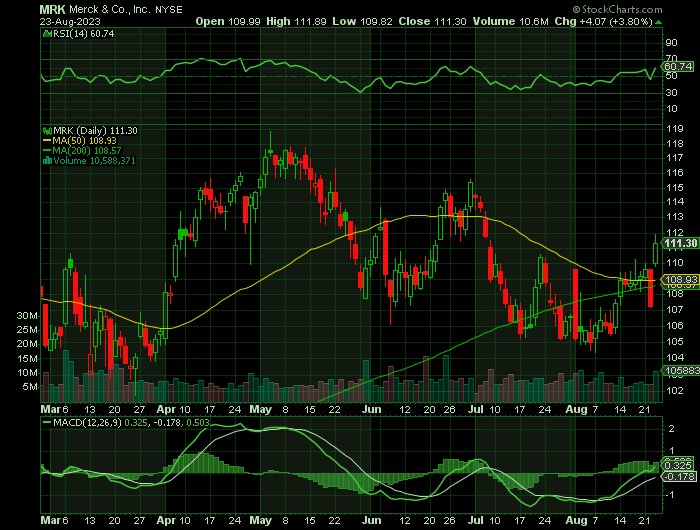Image resolution: width=700 pixels, height=530 pixels.
Task: Click the 113 label on the price axis
Action: 674,217
